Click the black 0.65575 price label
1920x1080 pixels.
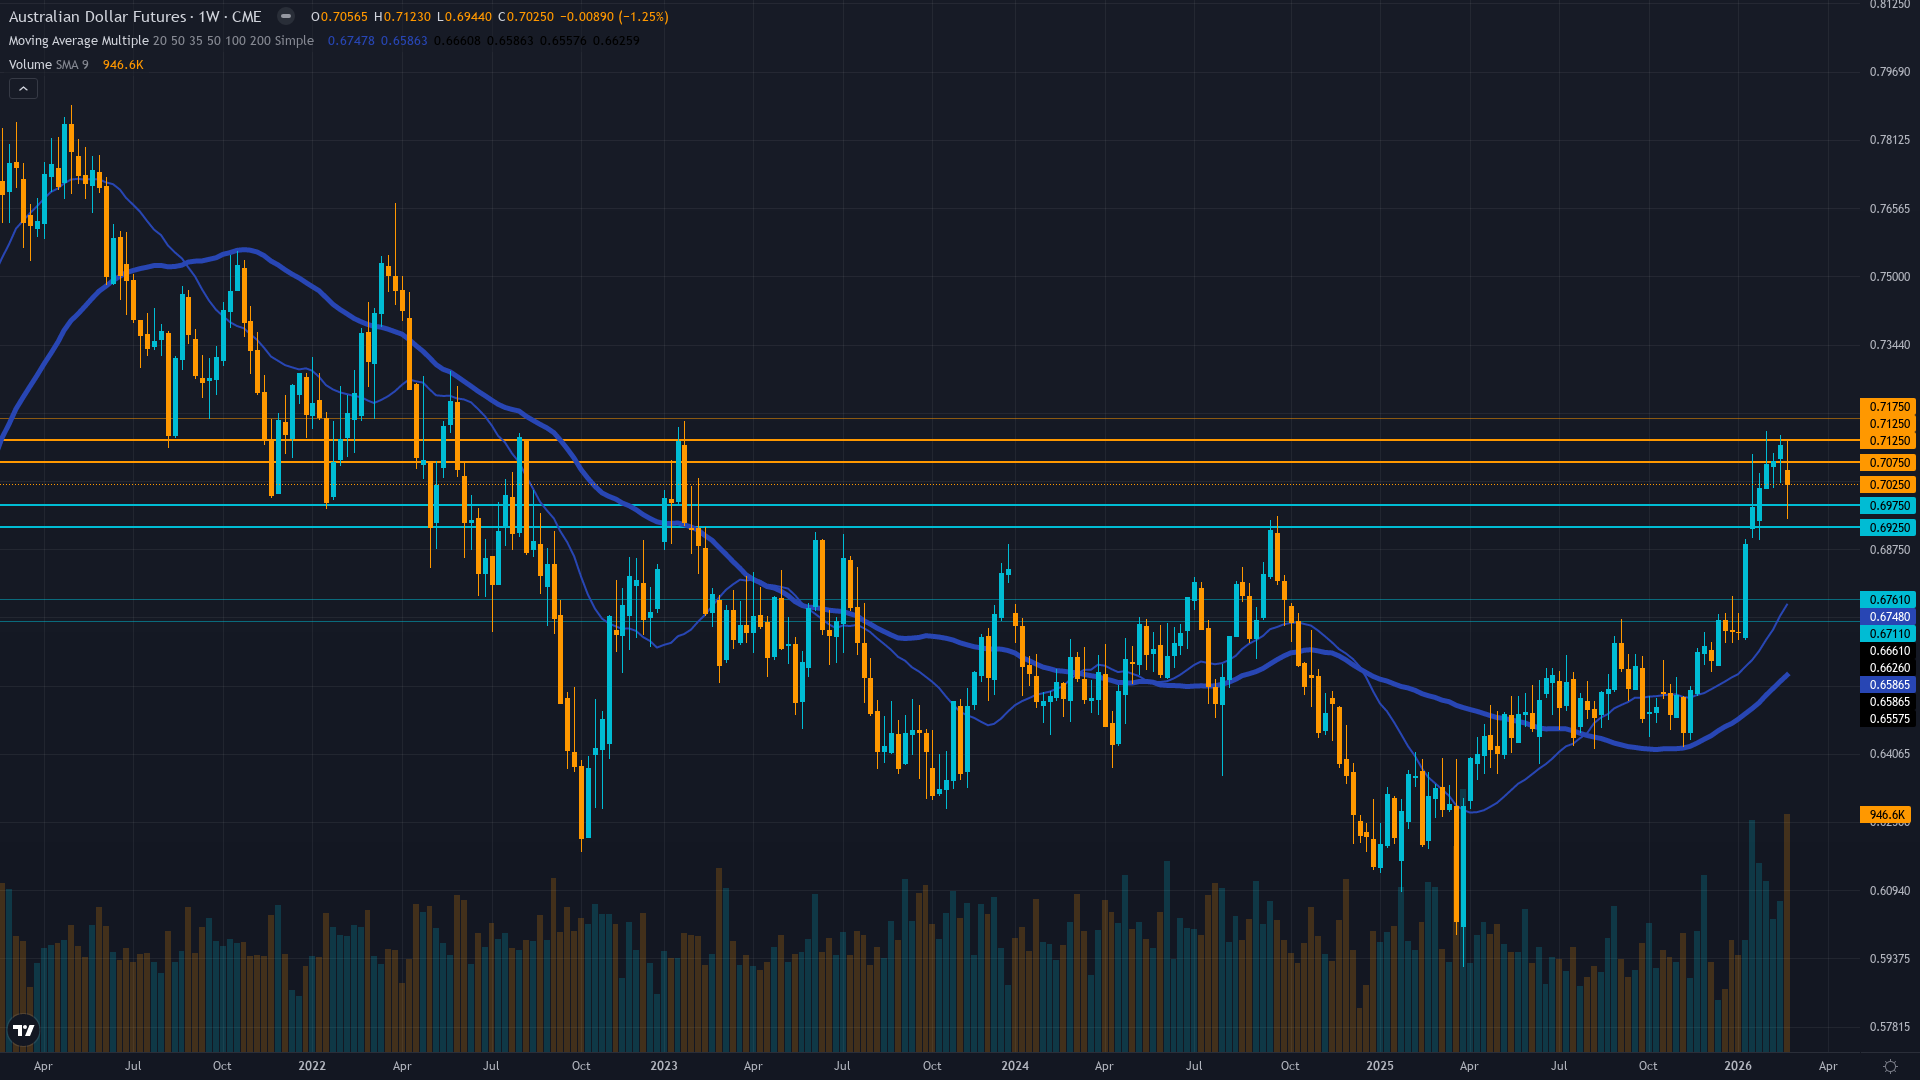click(x=1887, y=719)
